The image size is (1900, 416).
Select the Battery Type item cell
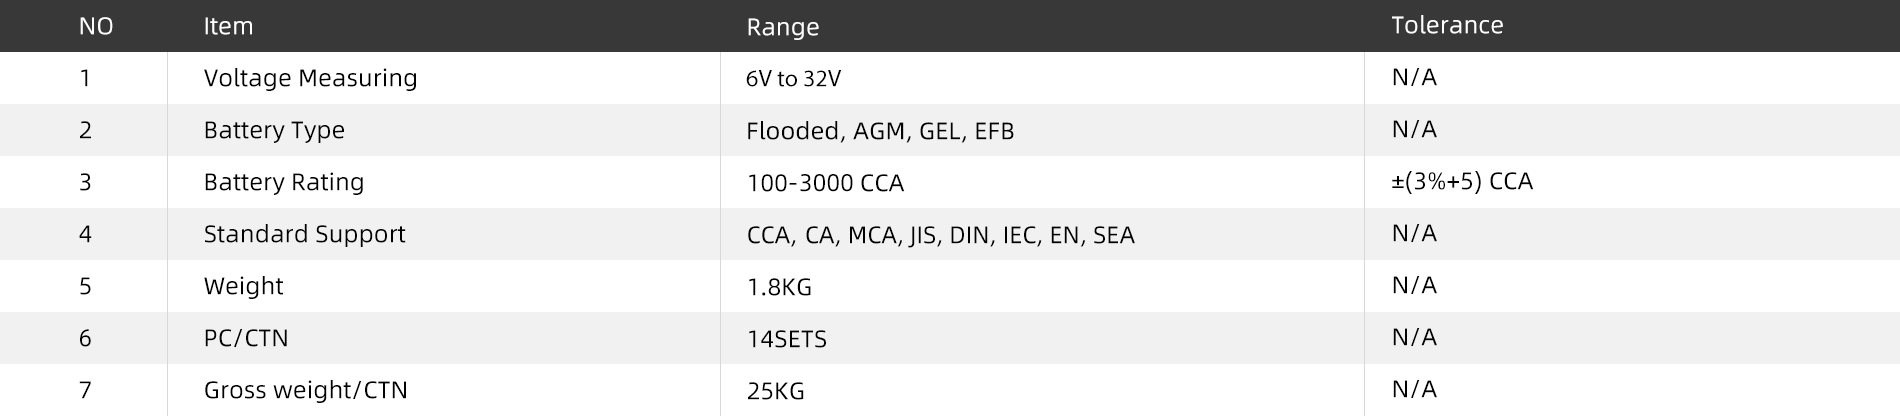[x=274, y=130]
